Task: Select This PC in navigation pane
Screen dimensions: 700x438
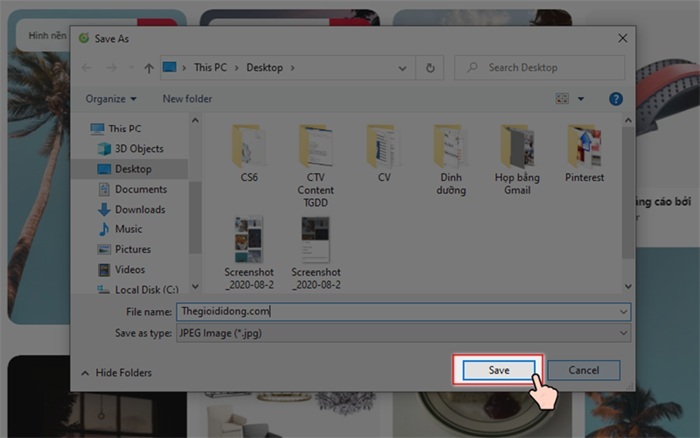Action: (x=116, y=129)
